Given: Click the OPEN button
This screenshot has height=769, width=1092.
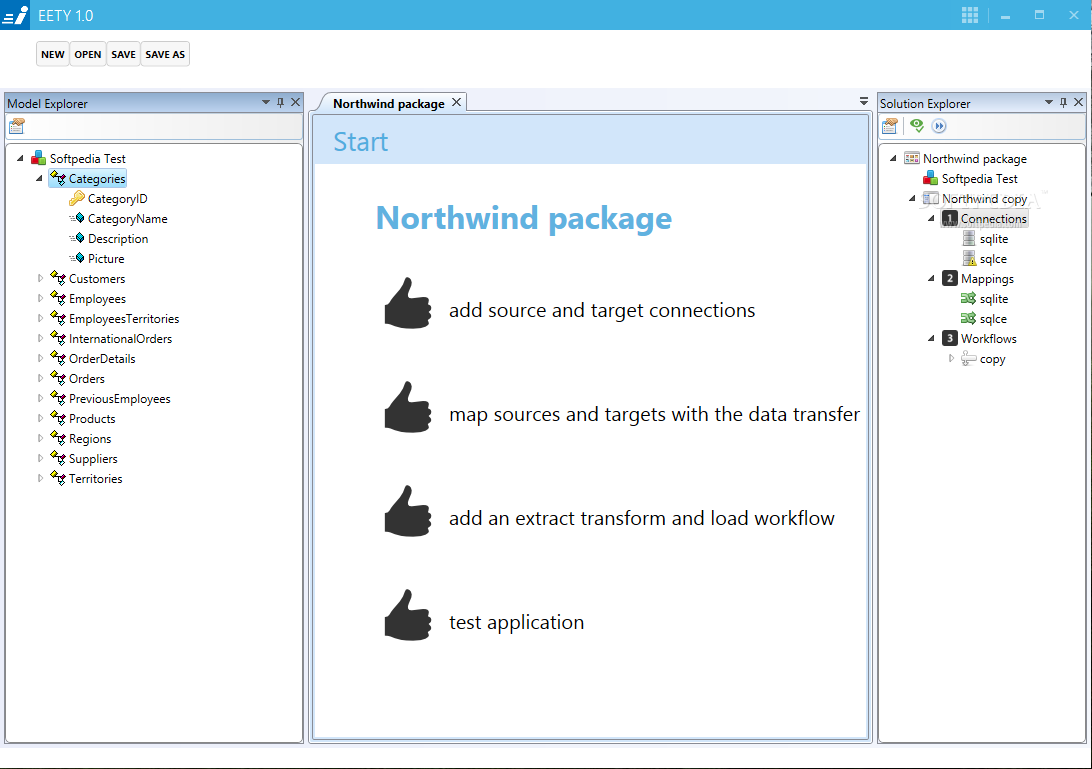Looking at the screenshot, I should coord(88,54).
